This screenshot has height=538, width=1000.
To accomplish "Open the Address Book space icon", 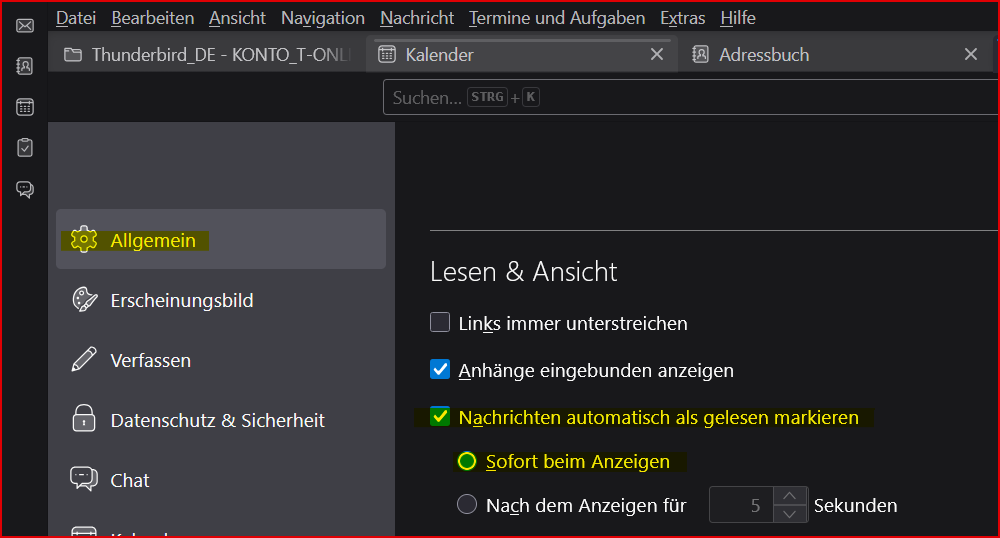I will (x=25, y=66).
